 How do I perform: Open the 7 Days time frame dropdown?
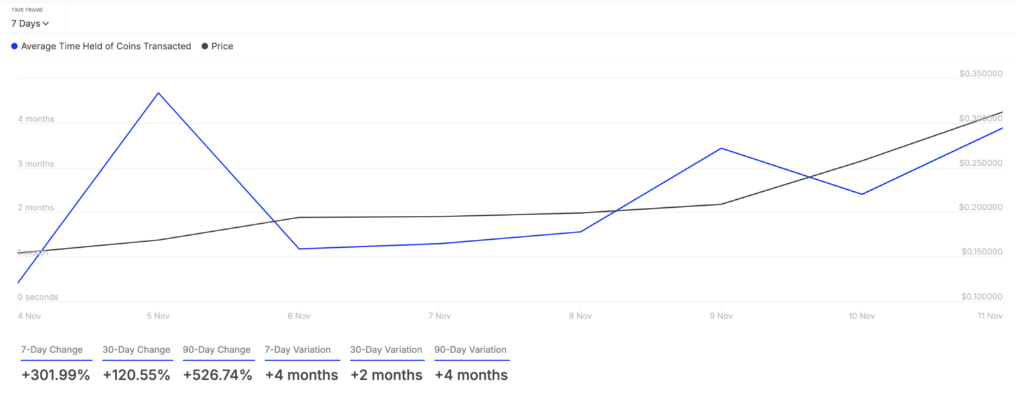(x=30, y=23)
